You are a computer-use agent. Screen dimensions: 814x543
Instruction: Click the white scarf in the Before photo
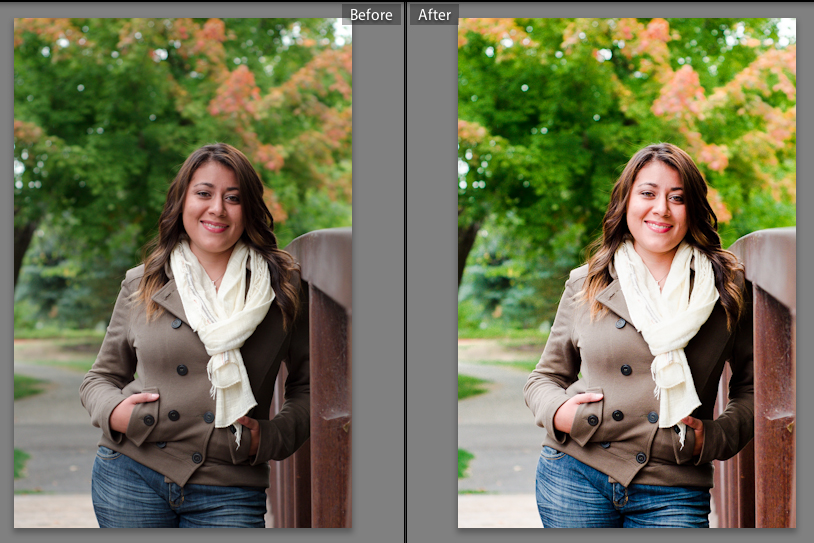pos(220,310)
